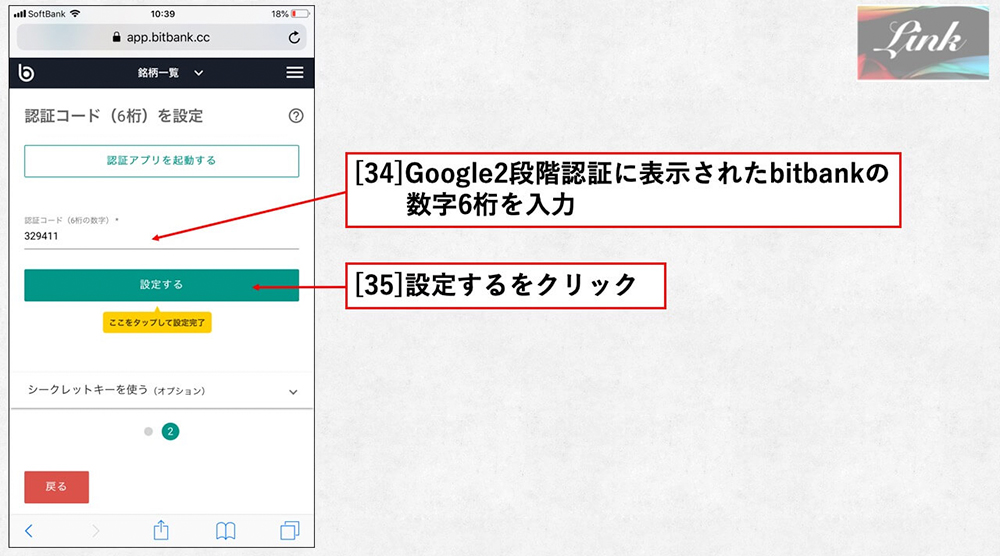Click the green 設定する button
1000x556 pixels.
161,285
